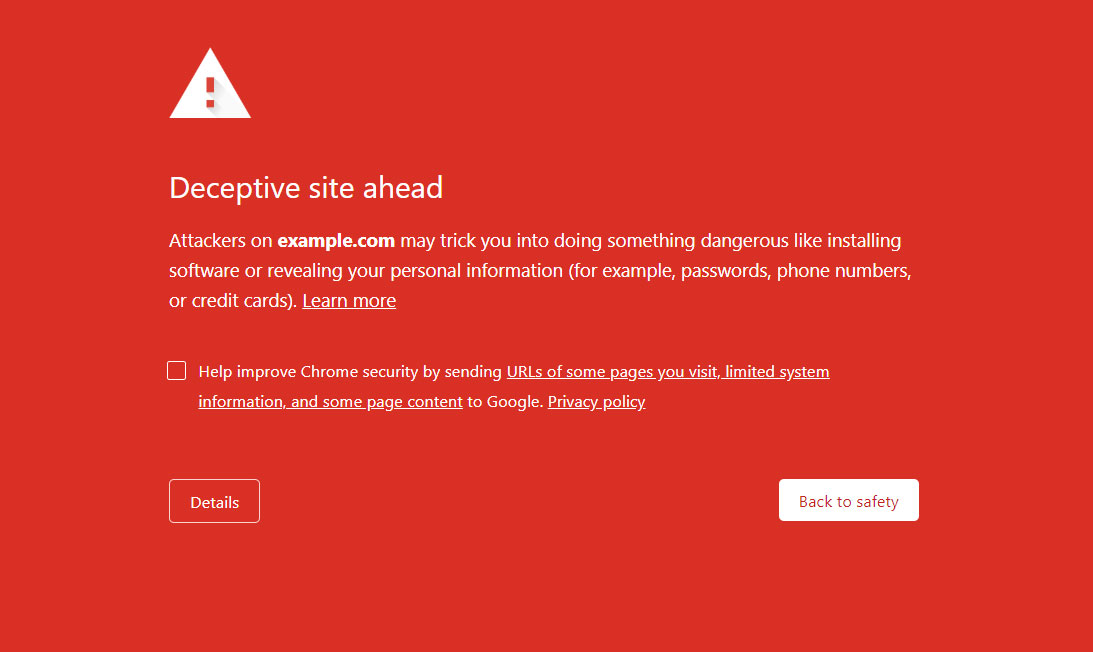Click the bold example.com domain name
This screenshot has width=1093, height=652.
[x=336, y=241]
